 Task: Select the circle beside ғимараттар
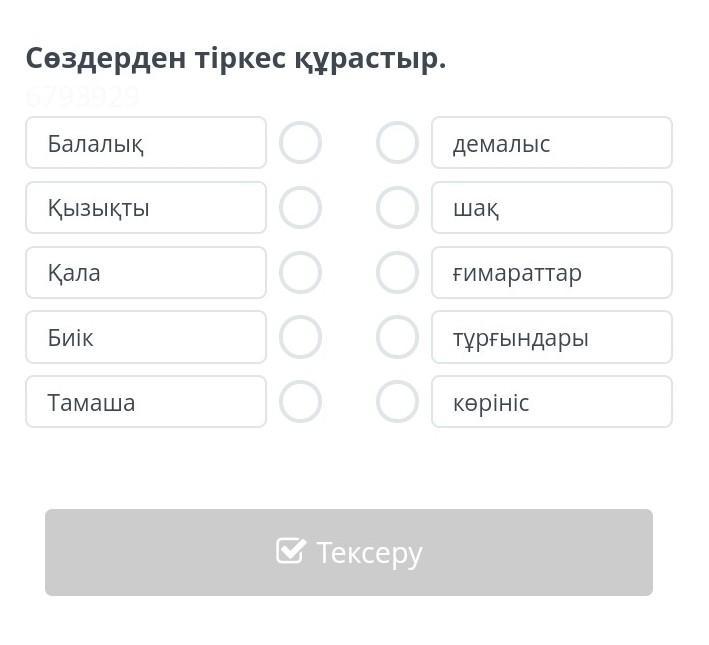(x=397, y=272)
